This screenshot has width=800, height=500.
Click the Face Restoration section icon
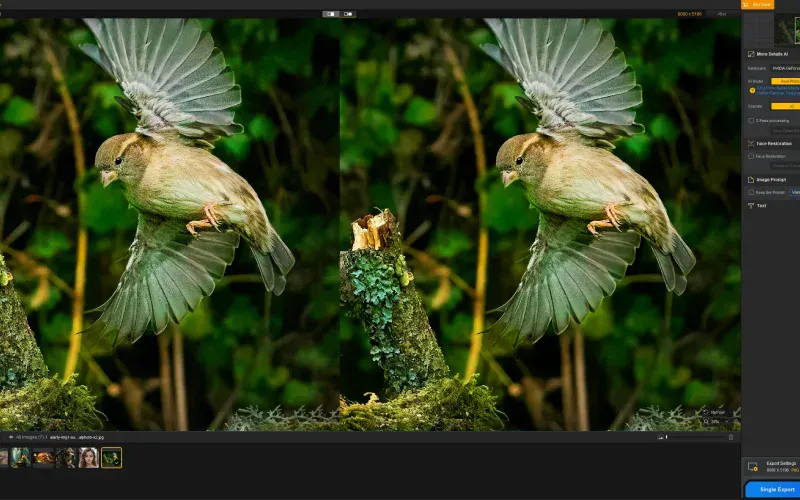(751, 144)
